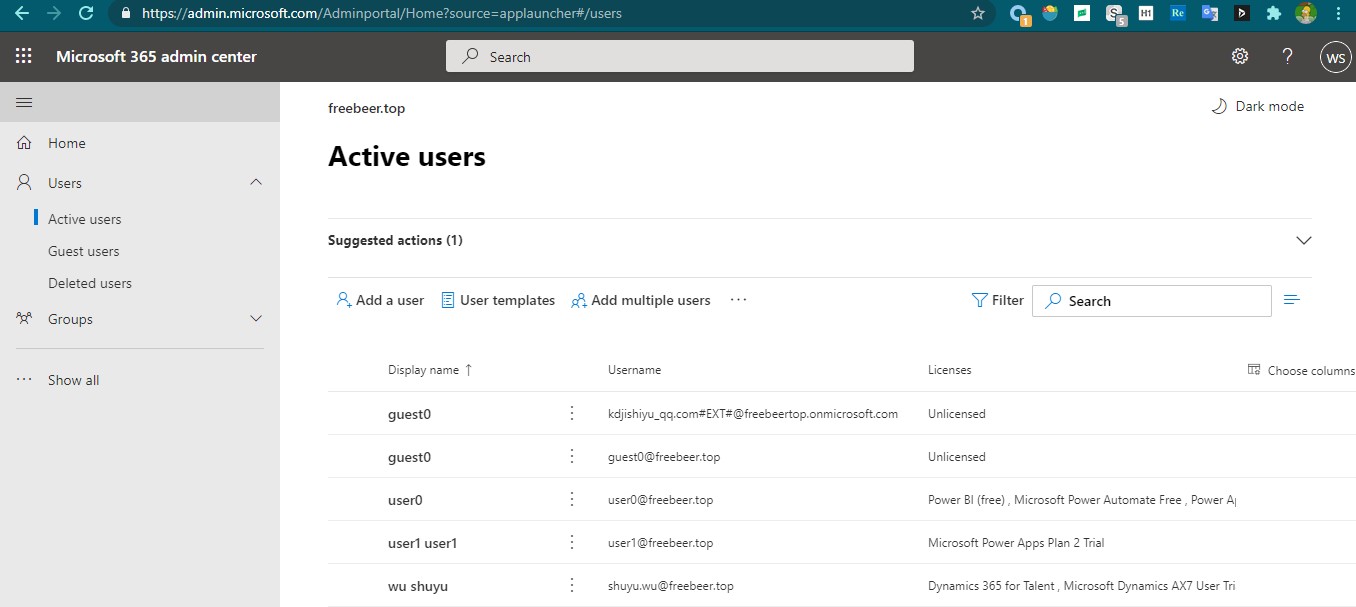Screen dimensions: 1356x607
Task: Collapse the Users section chevron
Action: 256,182
